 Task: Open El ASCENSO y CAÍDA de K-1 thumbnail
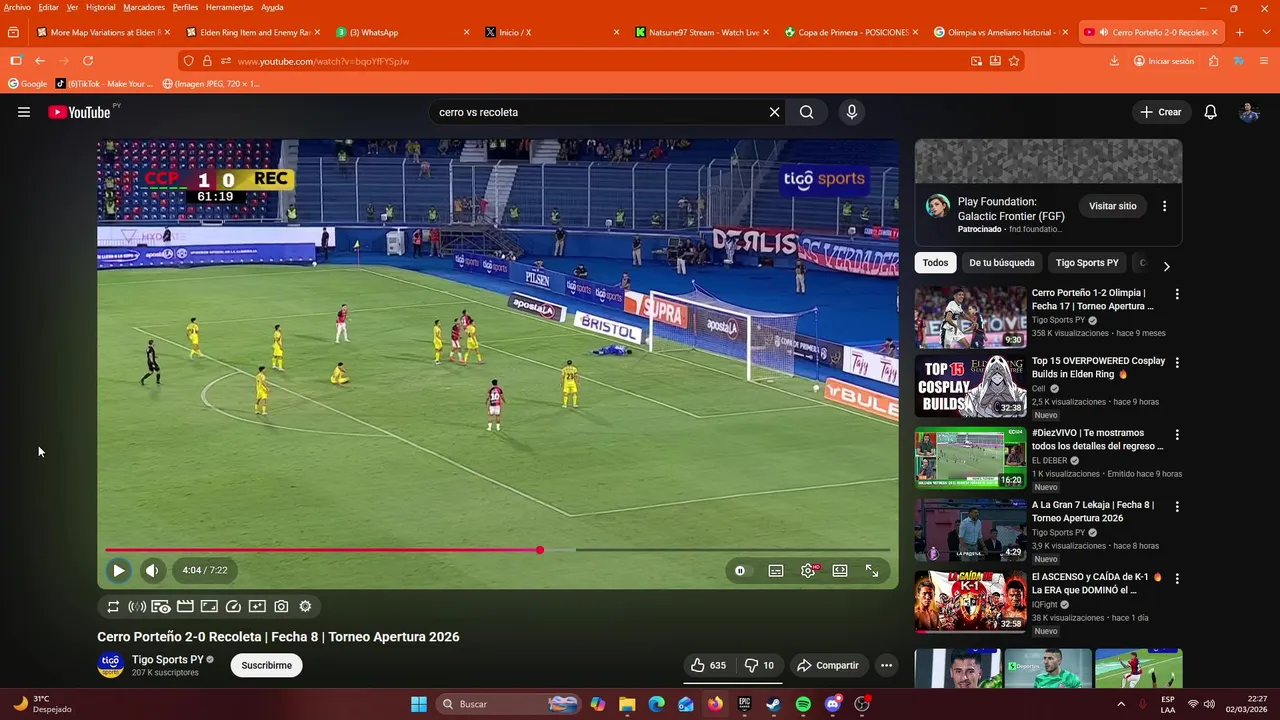(x=970, y=602)
